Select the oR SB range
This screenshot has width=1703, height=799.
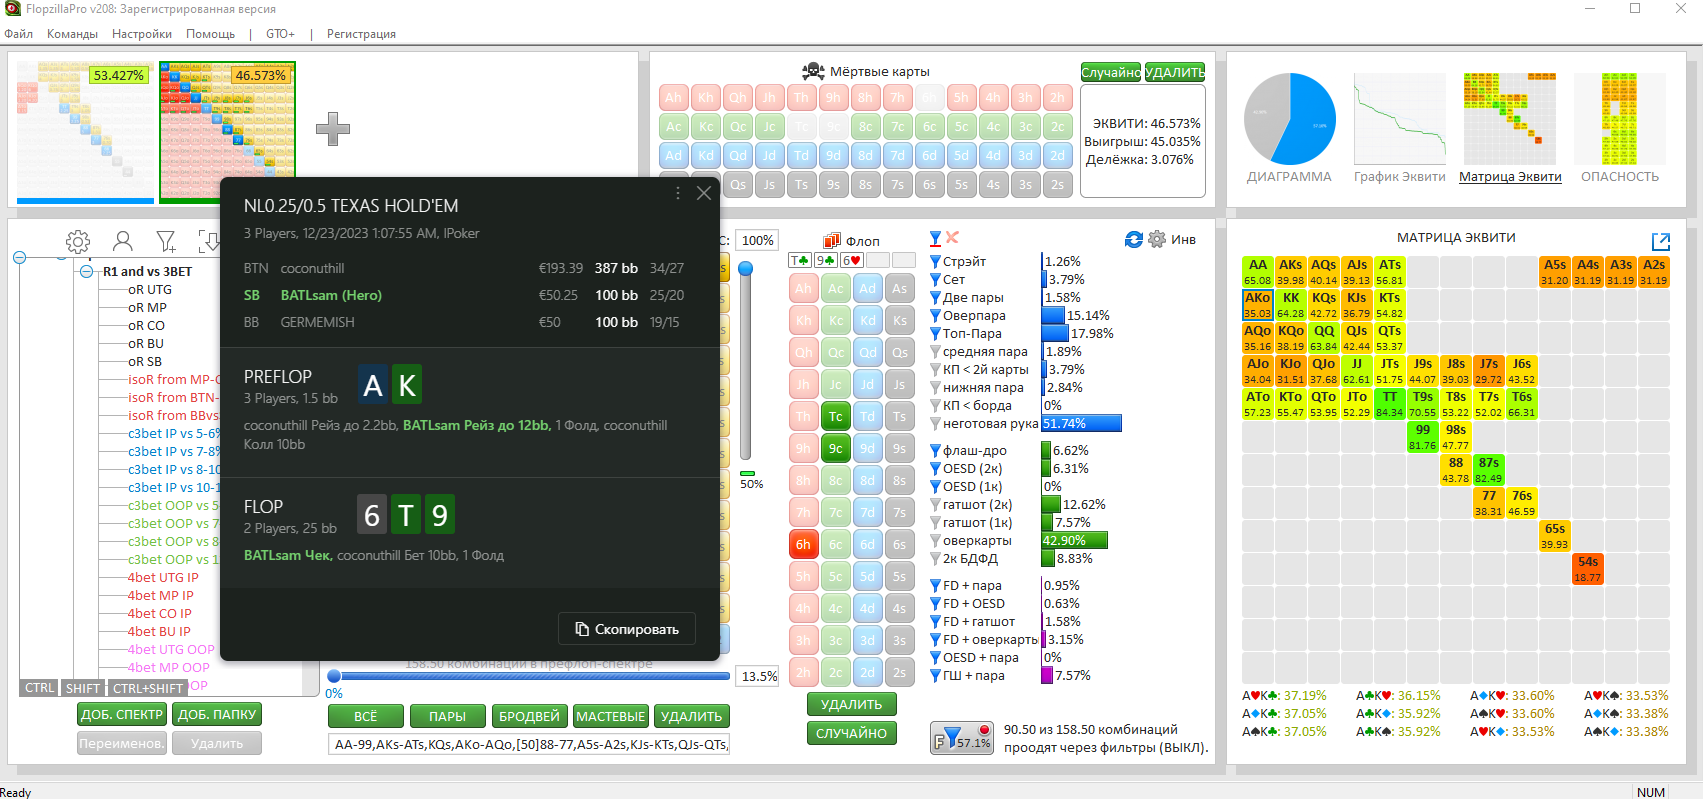(145, 361)
